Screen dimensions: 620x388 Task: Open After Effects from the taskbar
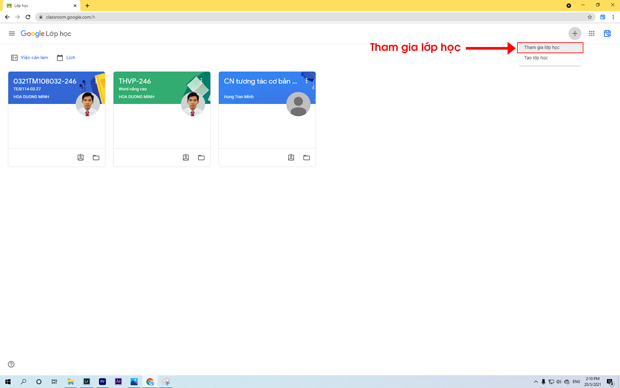click(118, 382)
